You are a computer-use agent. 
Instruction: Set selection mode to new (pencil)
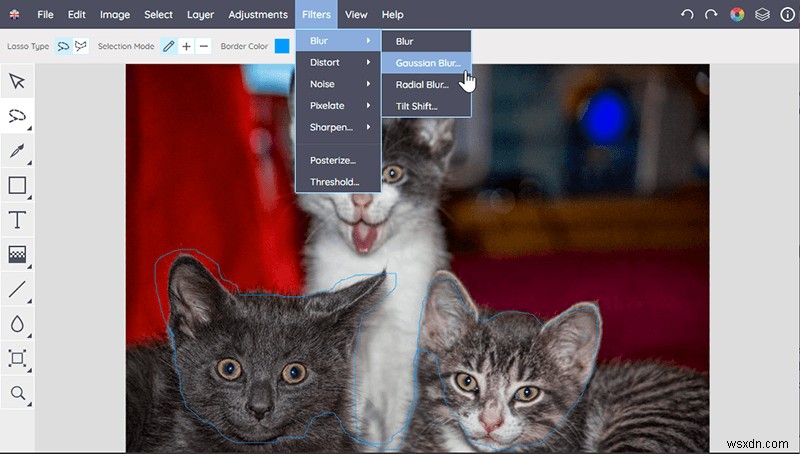point(169,46)
